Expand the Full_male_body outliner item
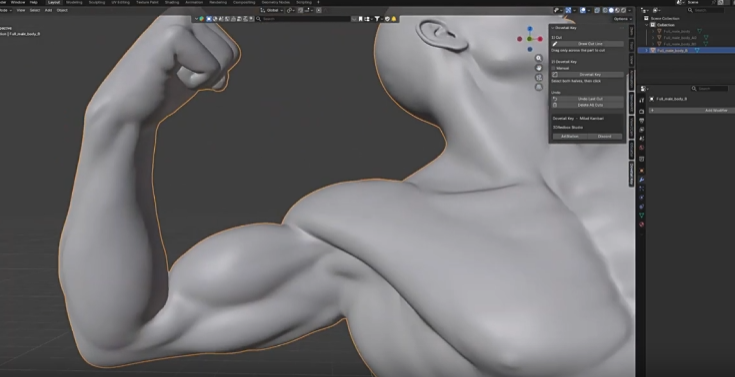735x377 pixels. pos(652,31)
